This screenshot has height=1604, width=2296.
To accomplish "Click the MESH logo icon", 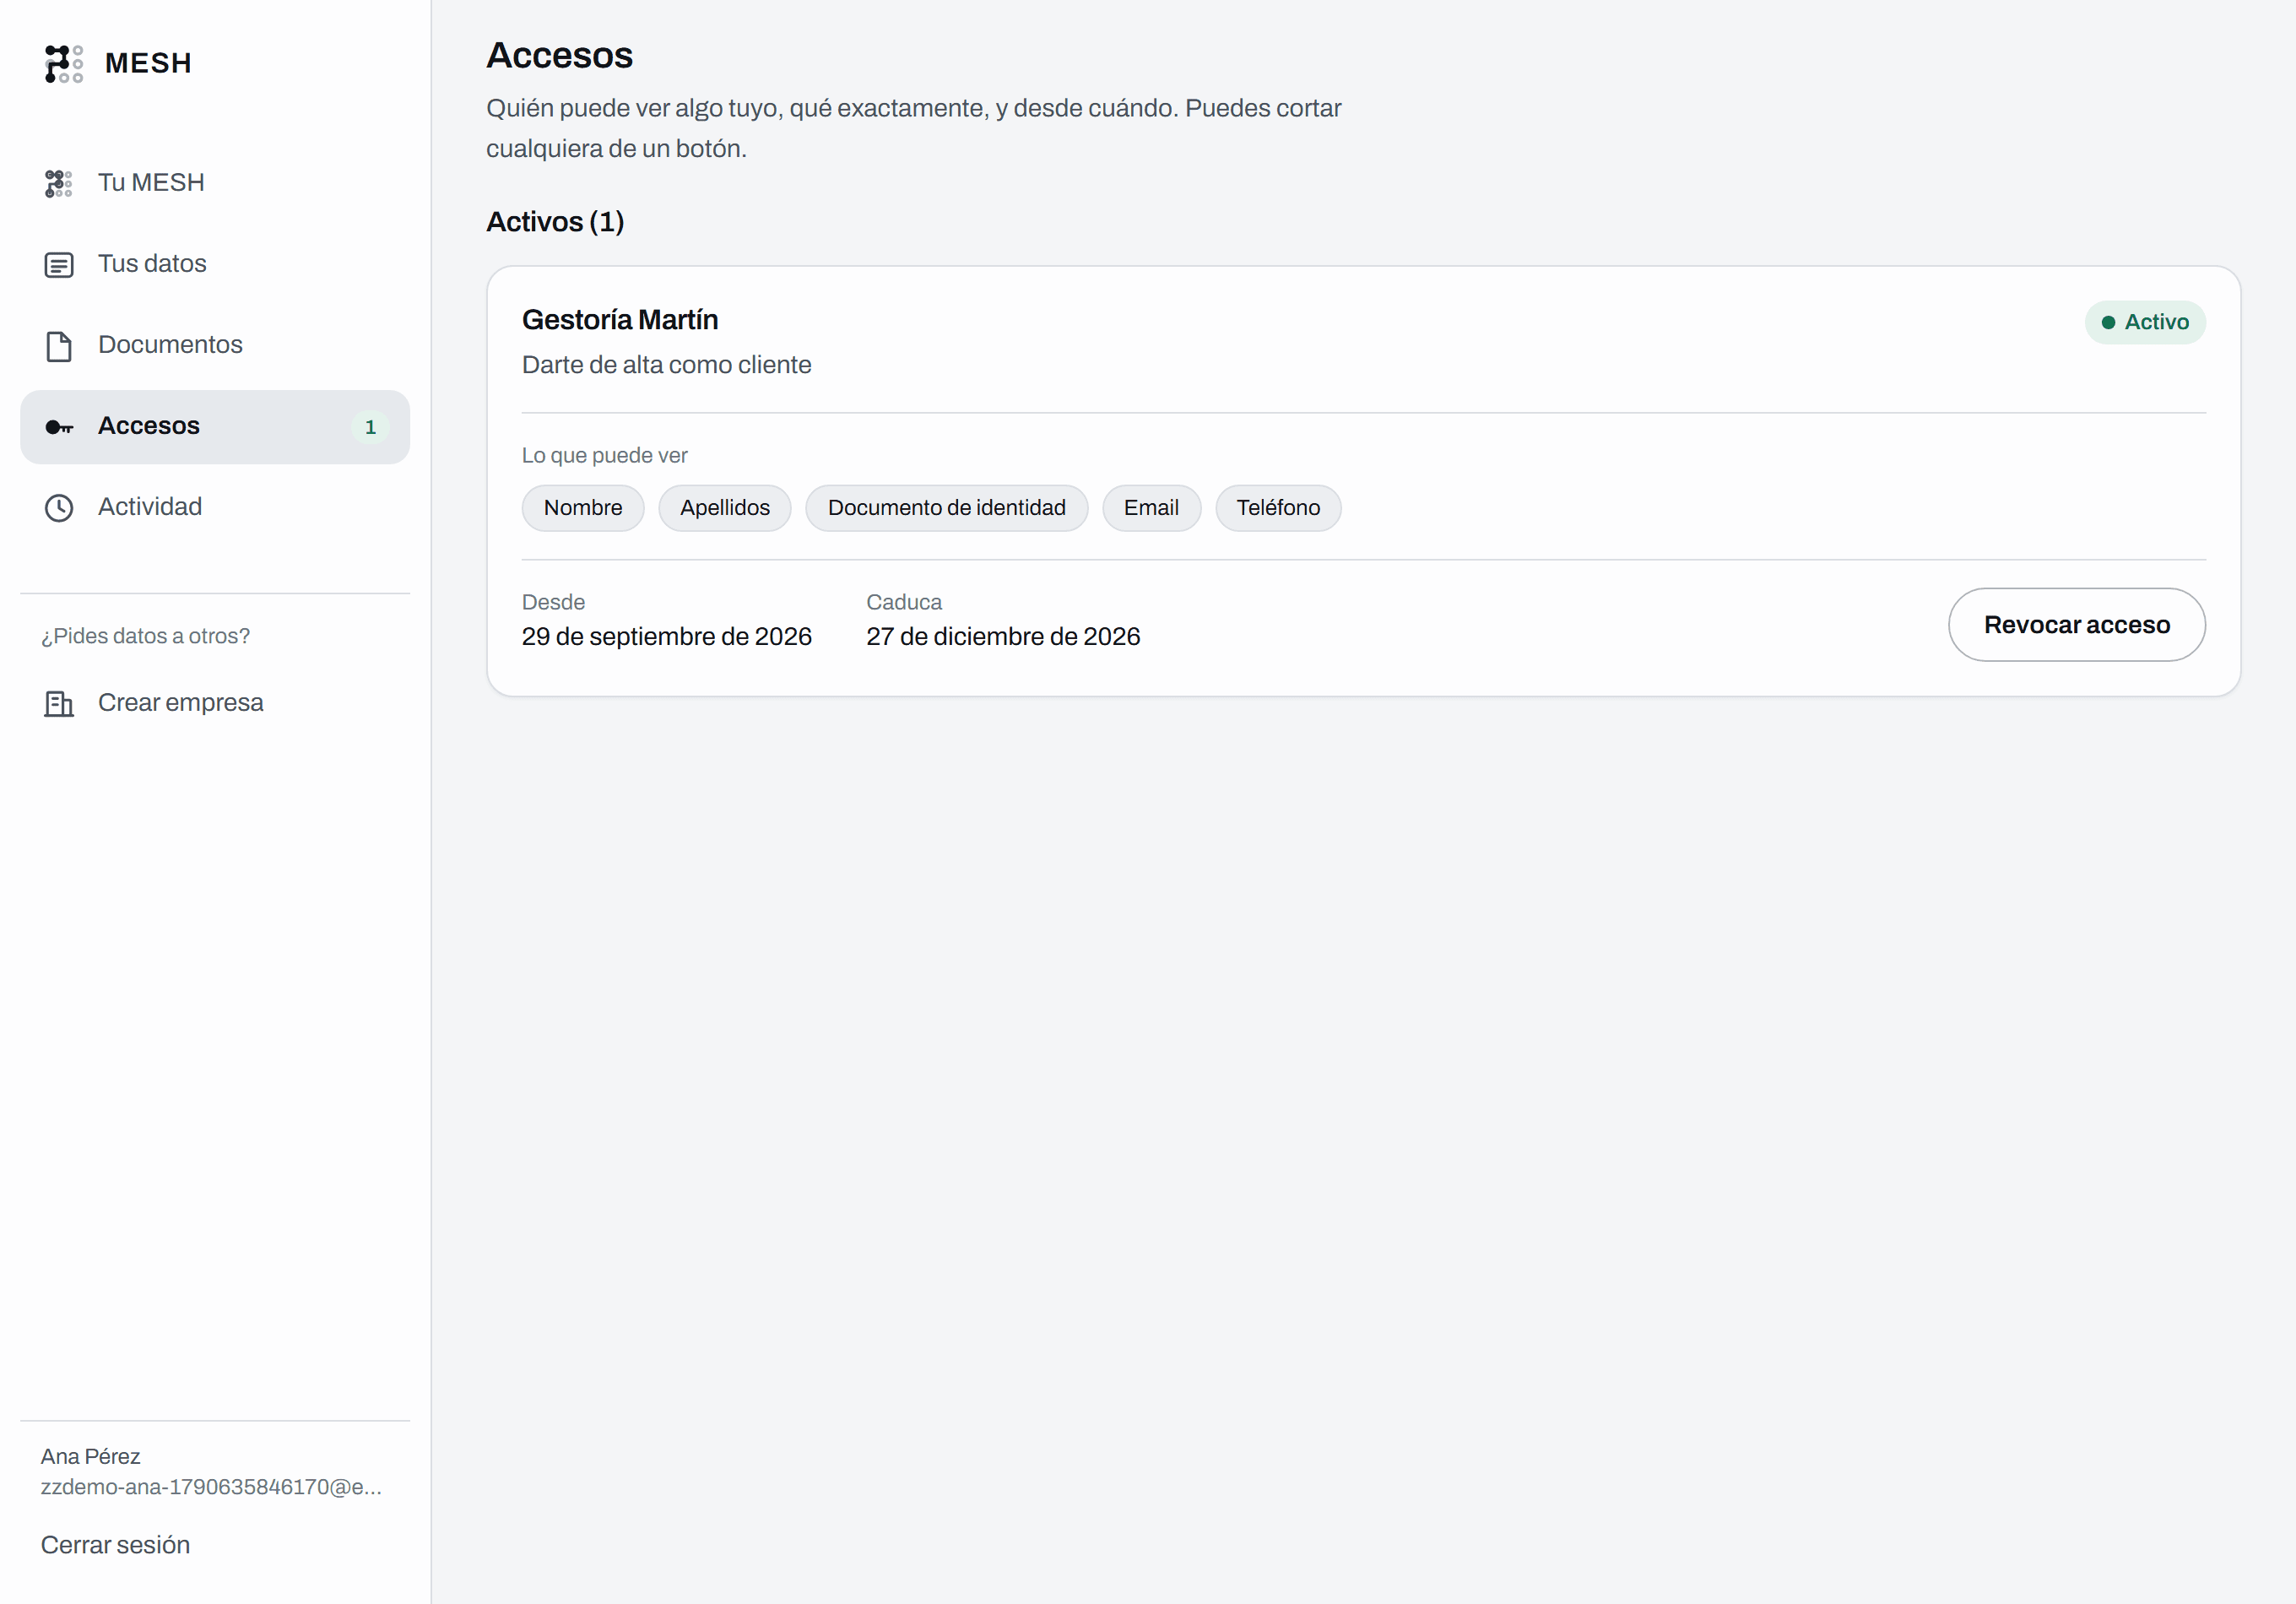I will [64, 63].
